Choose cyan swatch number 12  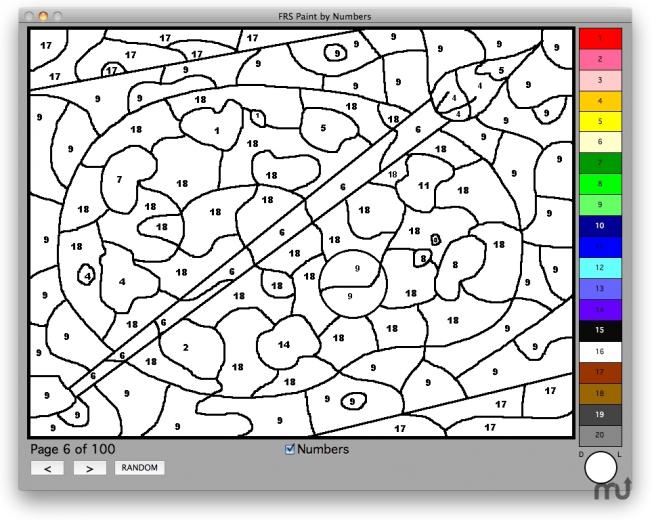[600, 268]
